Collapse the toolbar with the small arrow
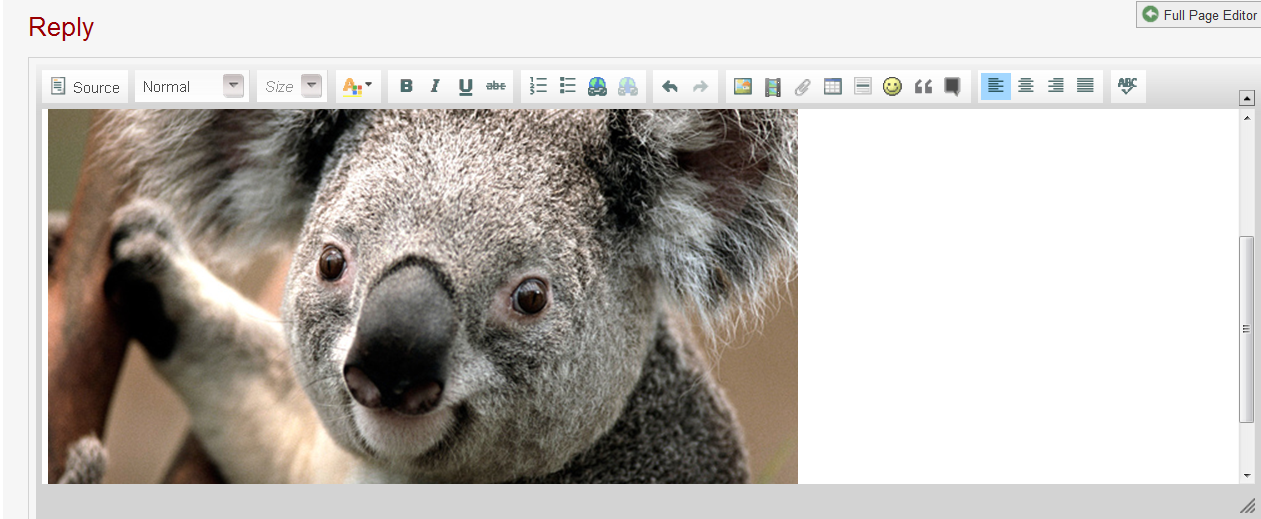The width and height of the screenshot is (1261, 519). [1246, 98]
